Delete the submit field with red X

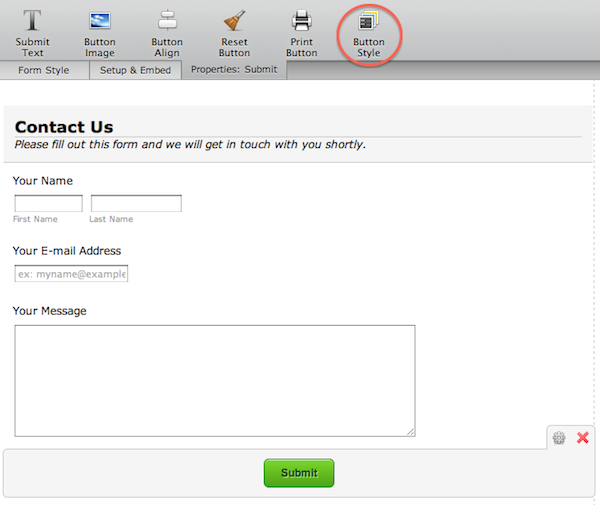point(583,438)
